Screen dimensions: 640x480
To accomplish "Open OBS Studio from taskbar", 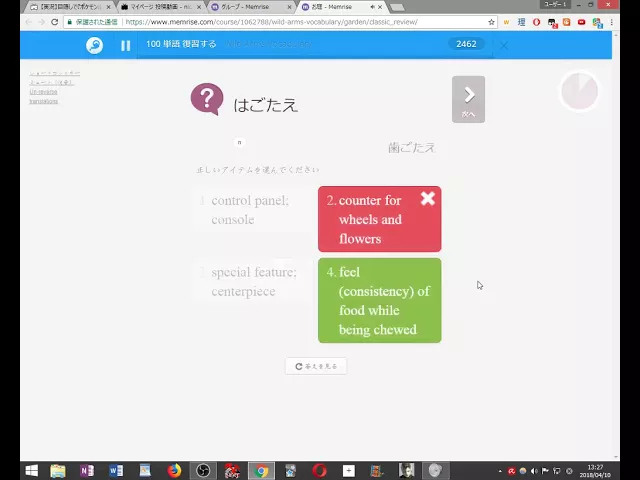I will click(203, 471).
